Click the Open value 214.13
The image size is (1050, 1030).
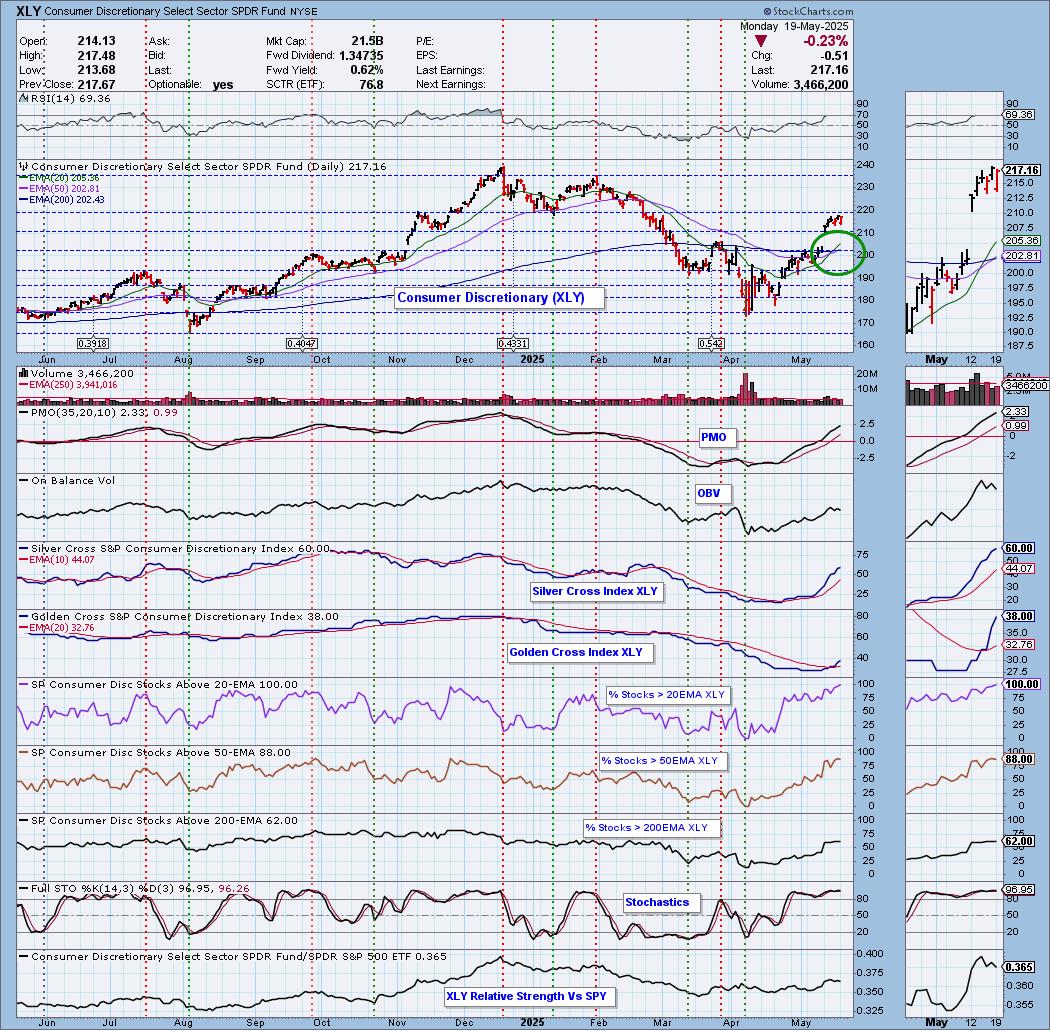tap(96, 41)
